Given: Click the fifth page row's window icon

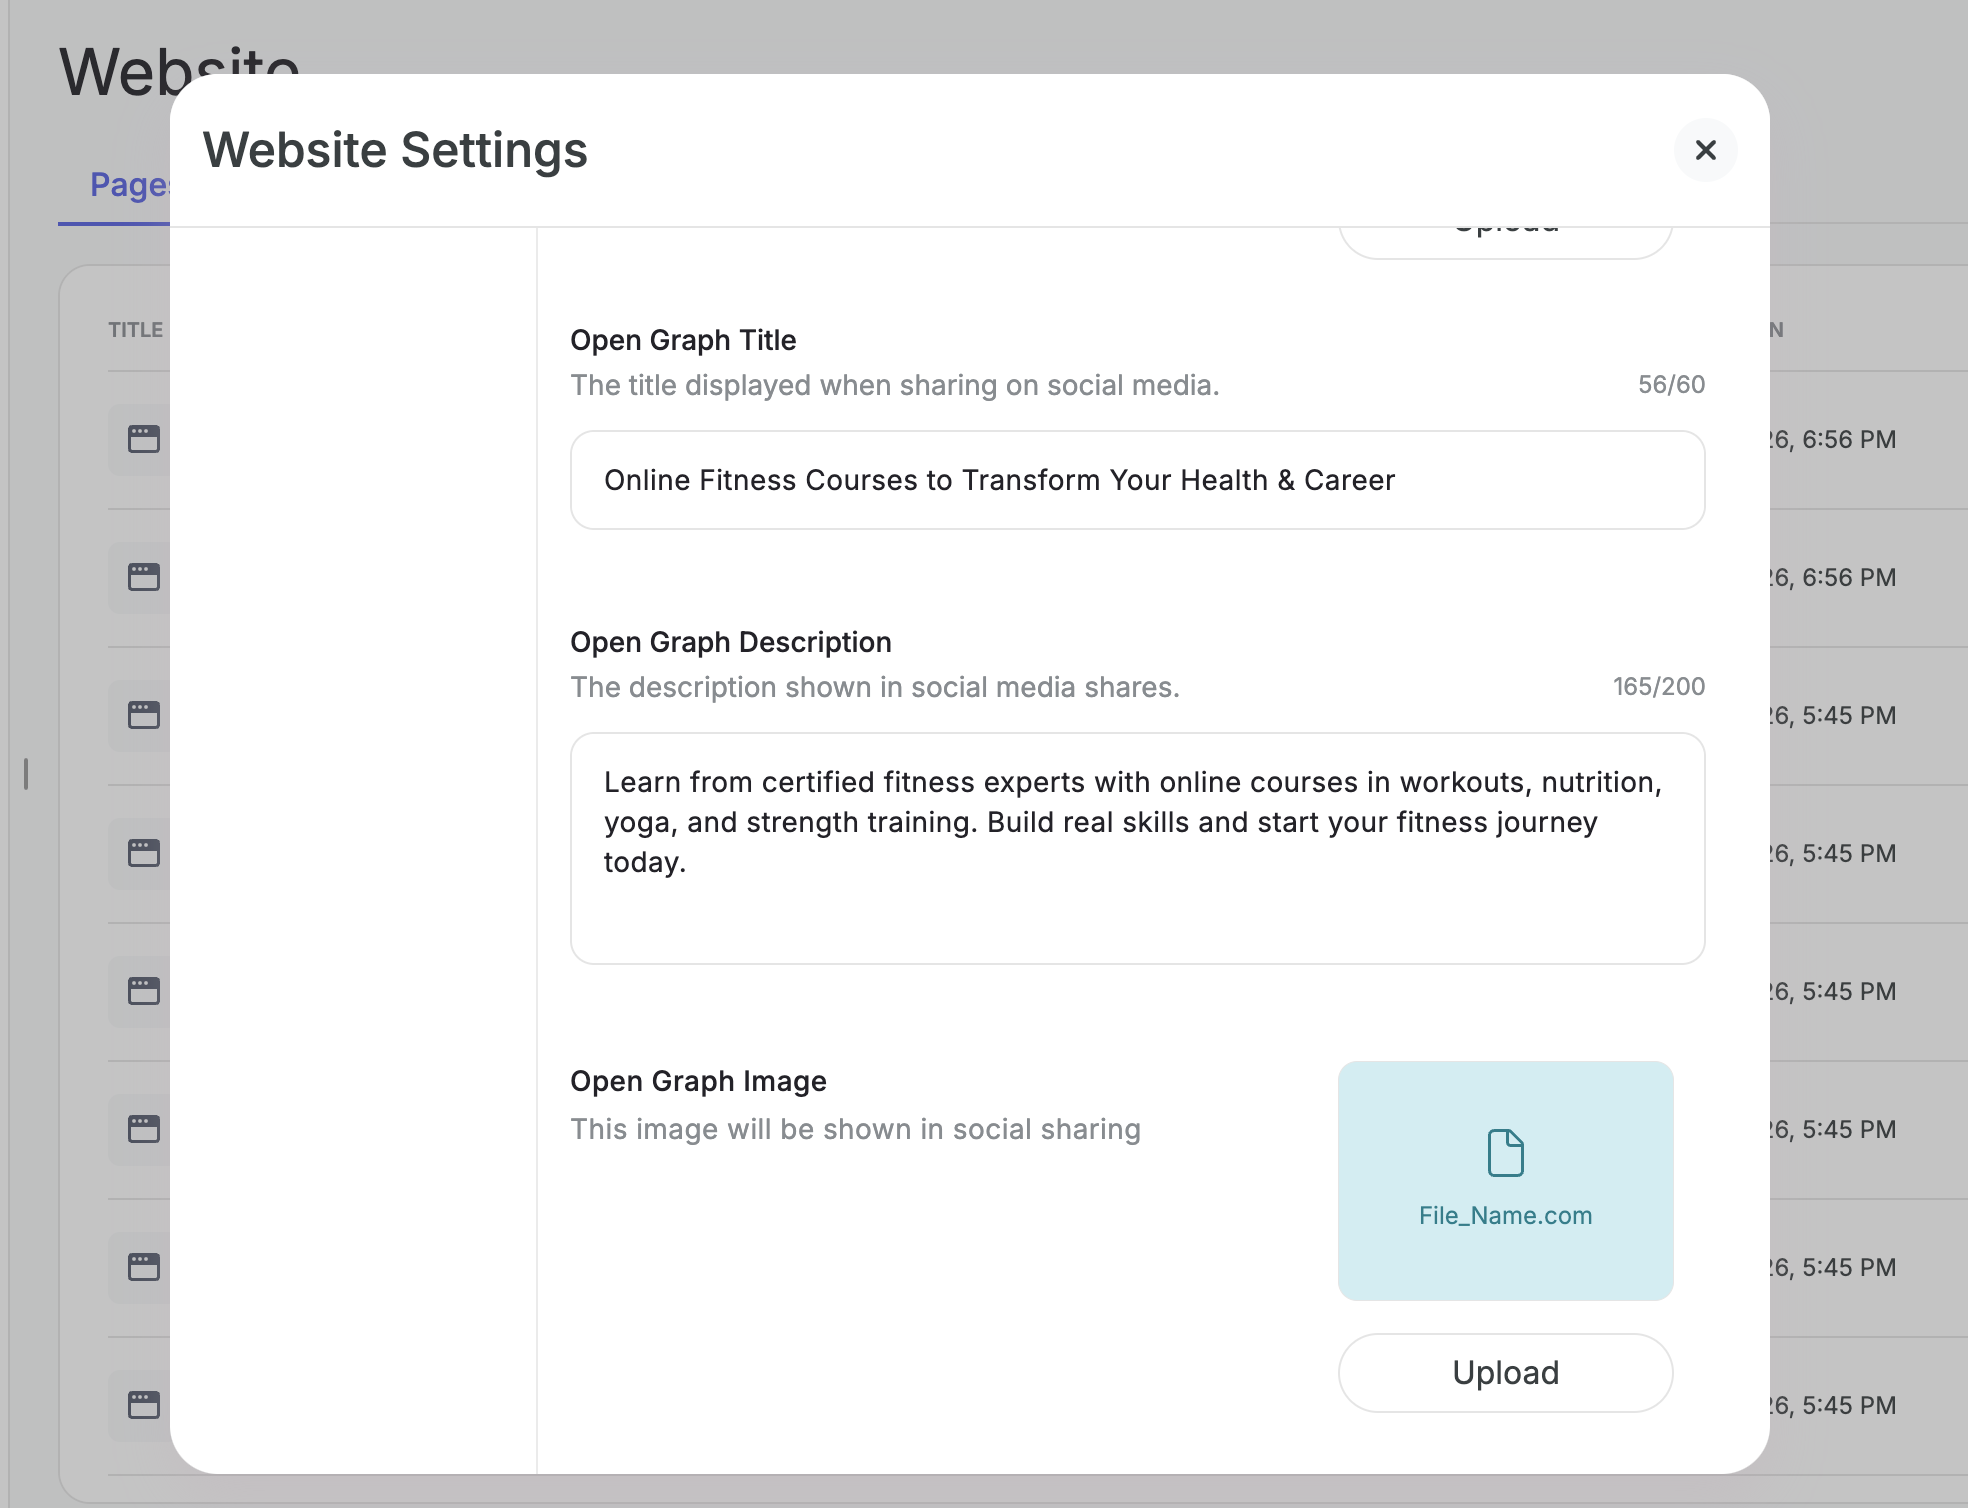Looking at the screenshot, I should (x=143, y=991).
